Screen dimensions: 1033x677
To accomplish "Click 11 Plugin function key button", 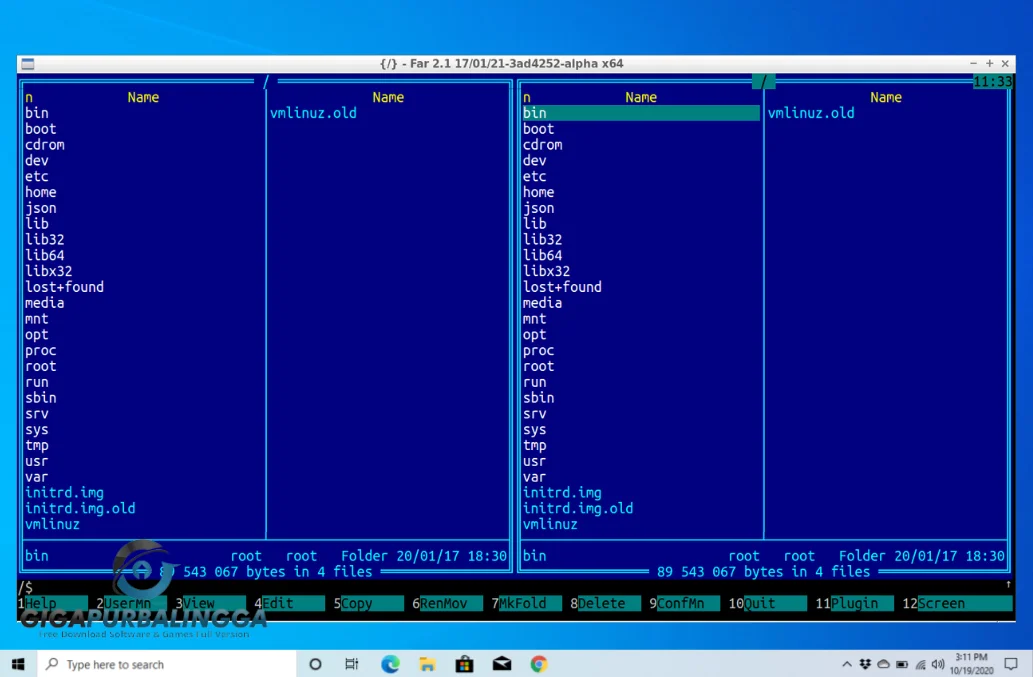I will pos(854,603).
